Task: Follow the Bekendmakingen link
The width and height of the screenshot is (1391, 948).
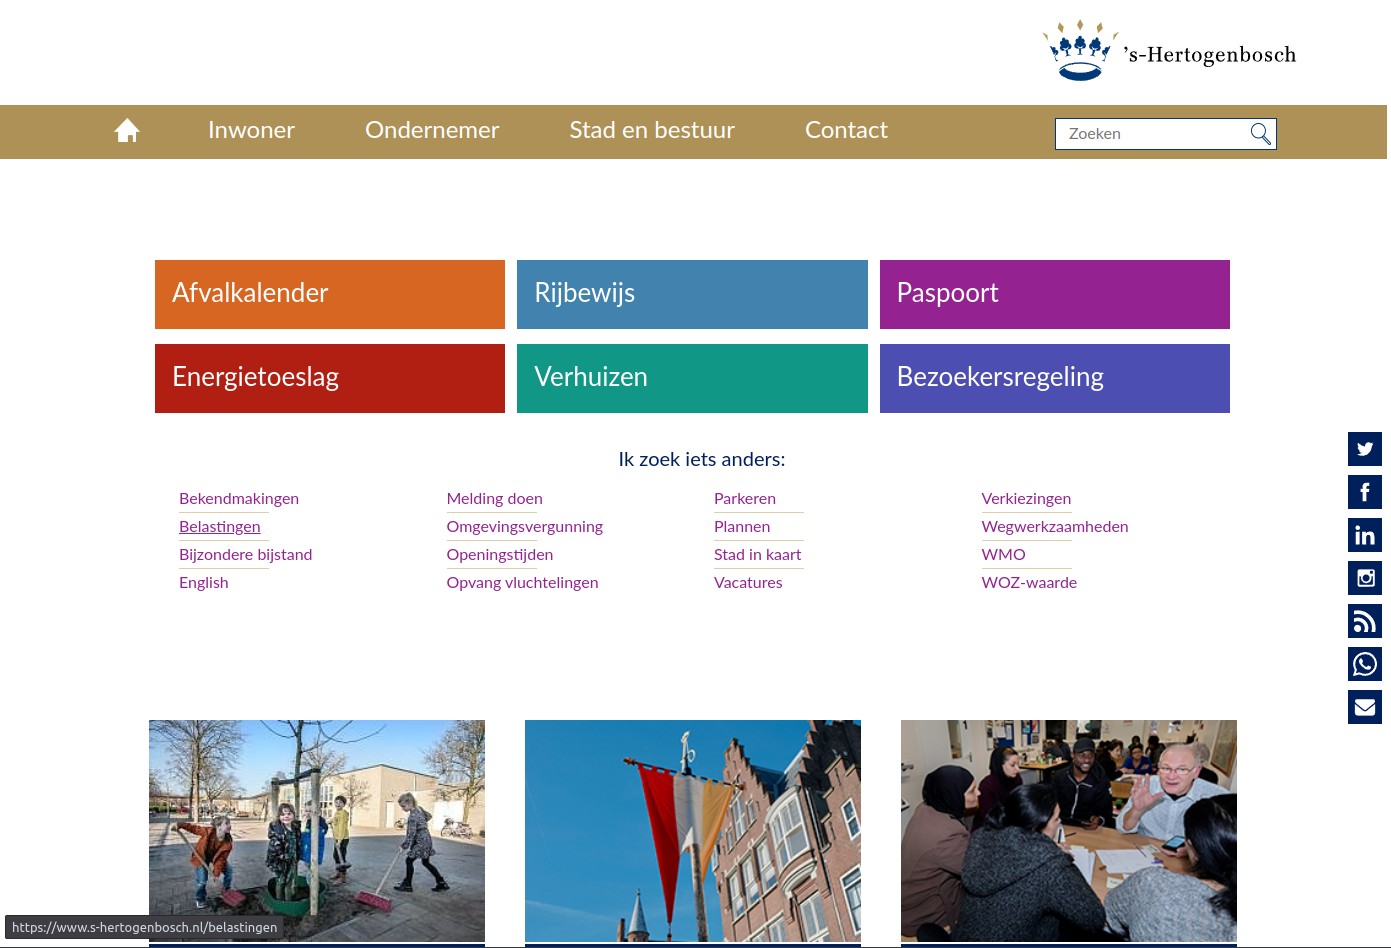Action: click(x=239, y=498)
